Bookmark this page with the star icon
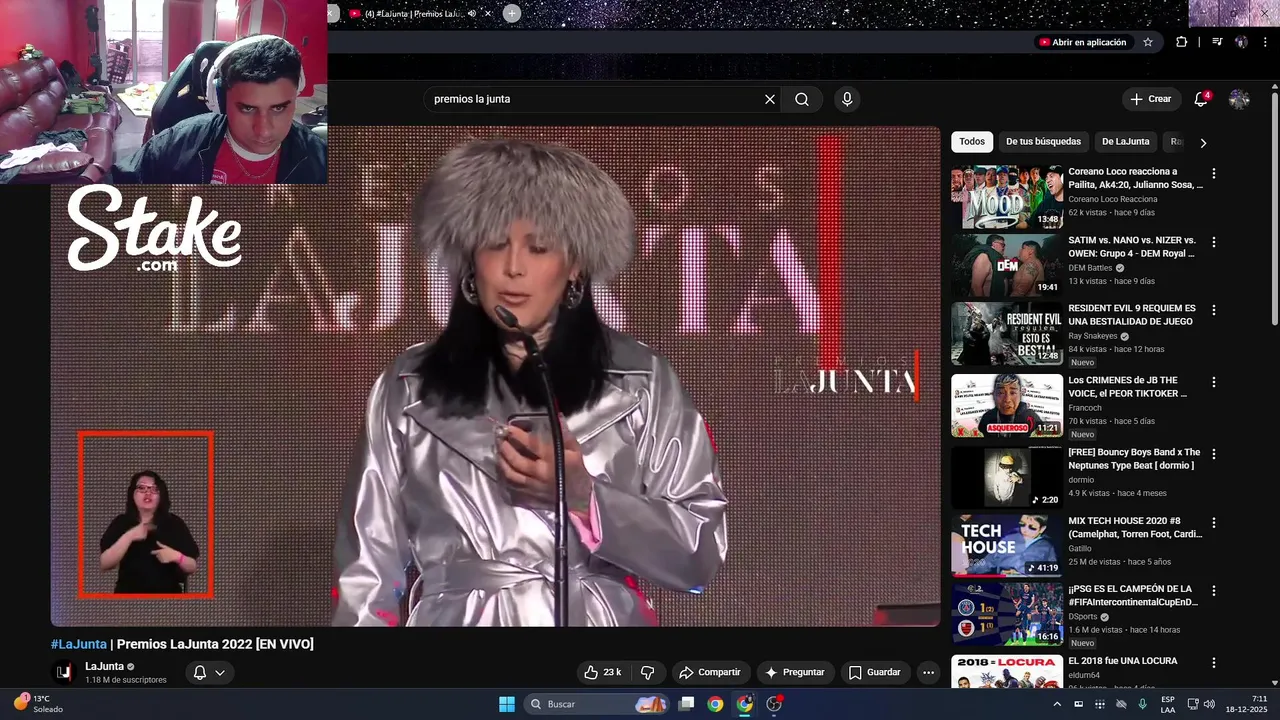The height and width of the screenshot is (720, 1280). (x=1148, y=42)
